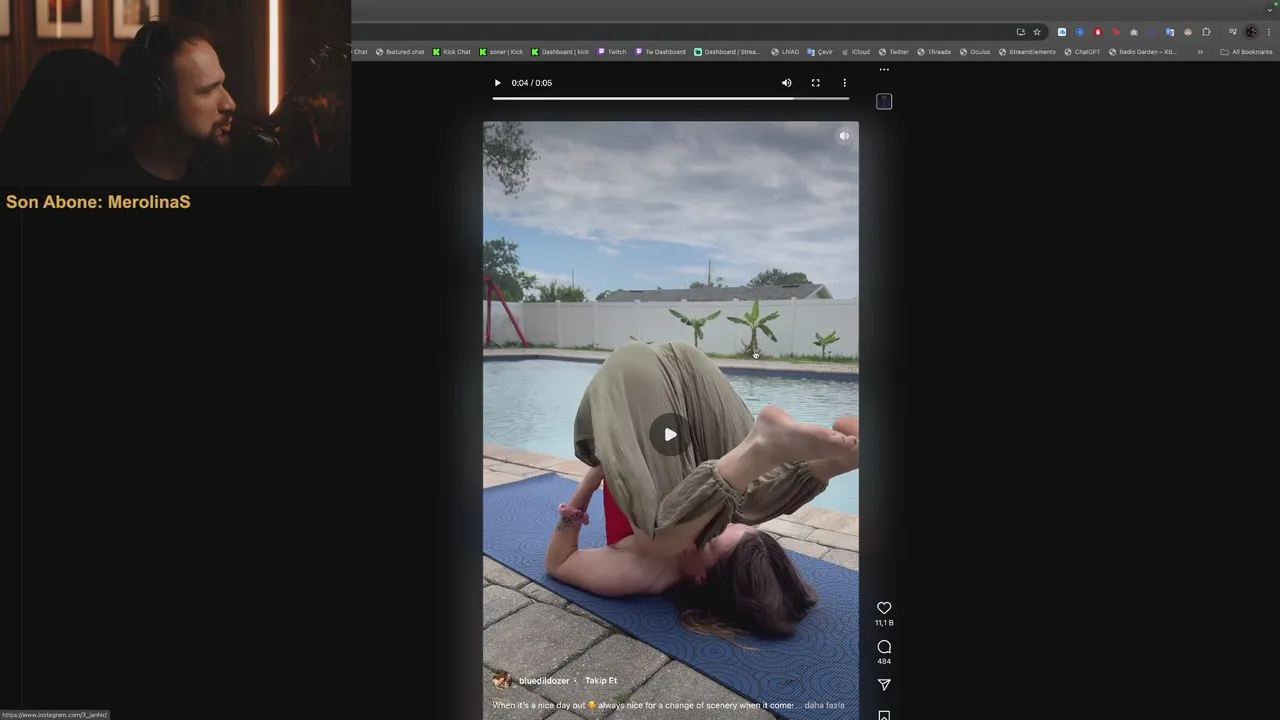Enter fullscreen on the upper video
The image size is (1280, 720).
point(815,83)
